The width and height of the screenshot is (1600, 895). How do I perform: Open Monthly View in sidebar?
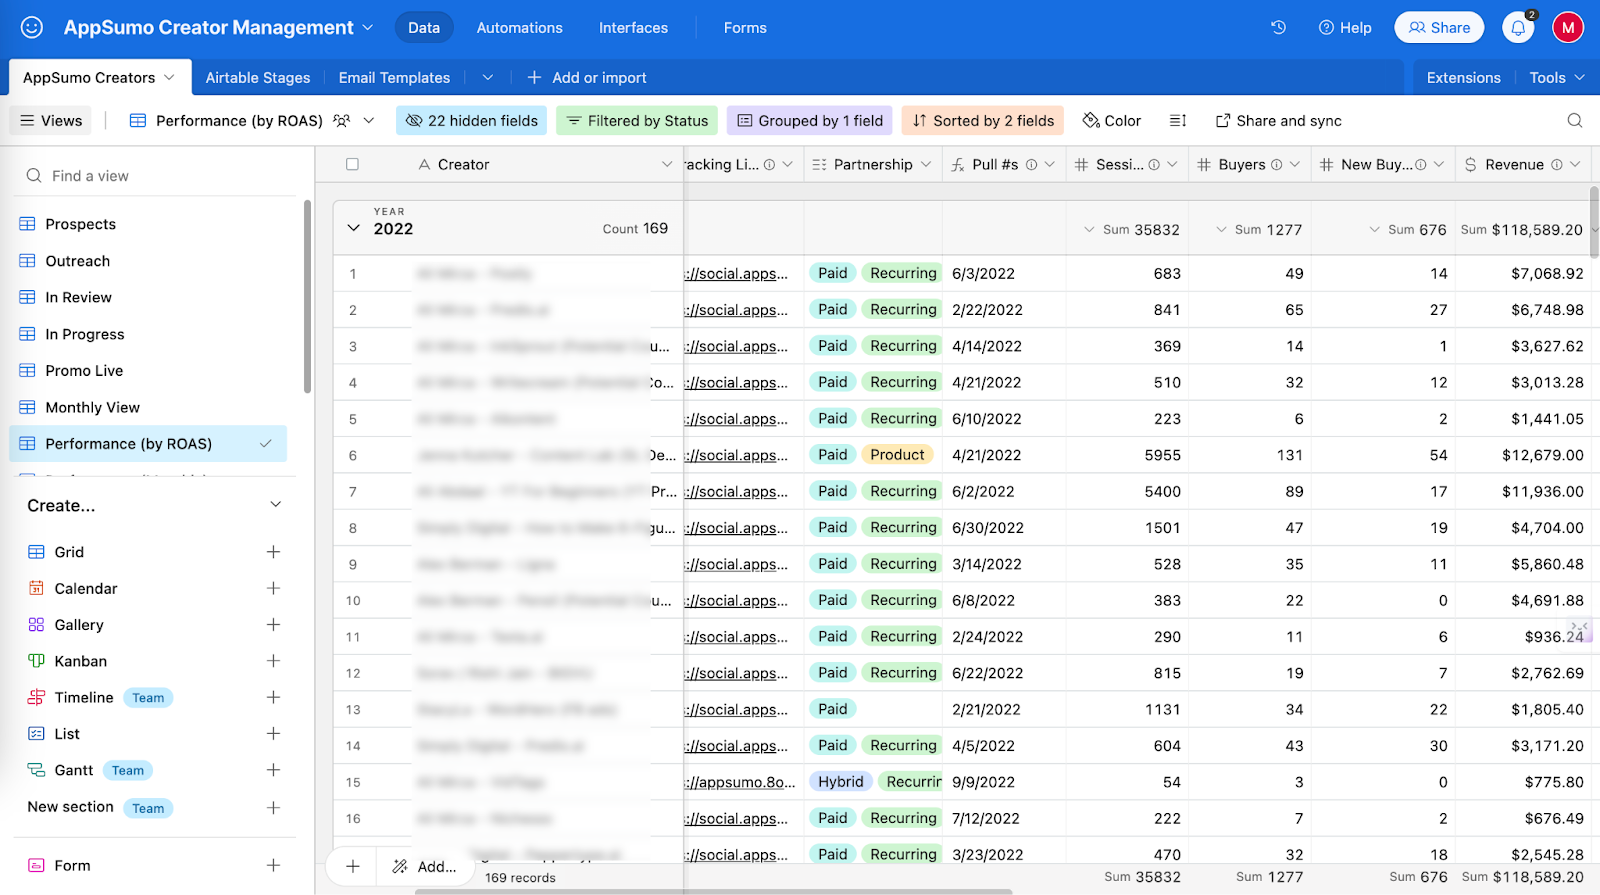(x=92, y=407)
